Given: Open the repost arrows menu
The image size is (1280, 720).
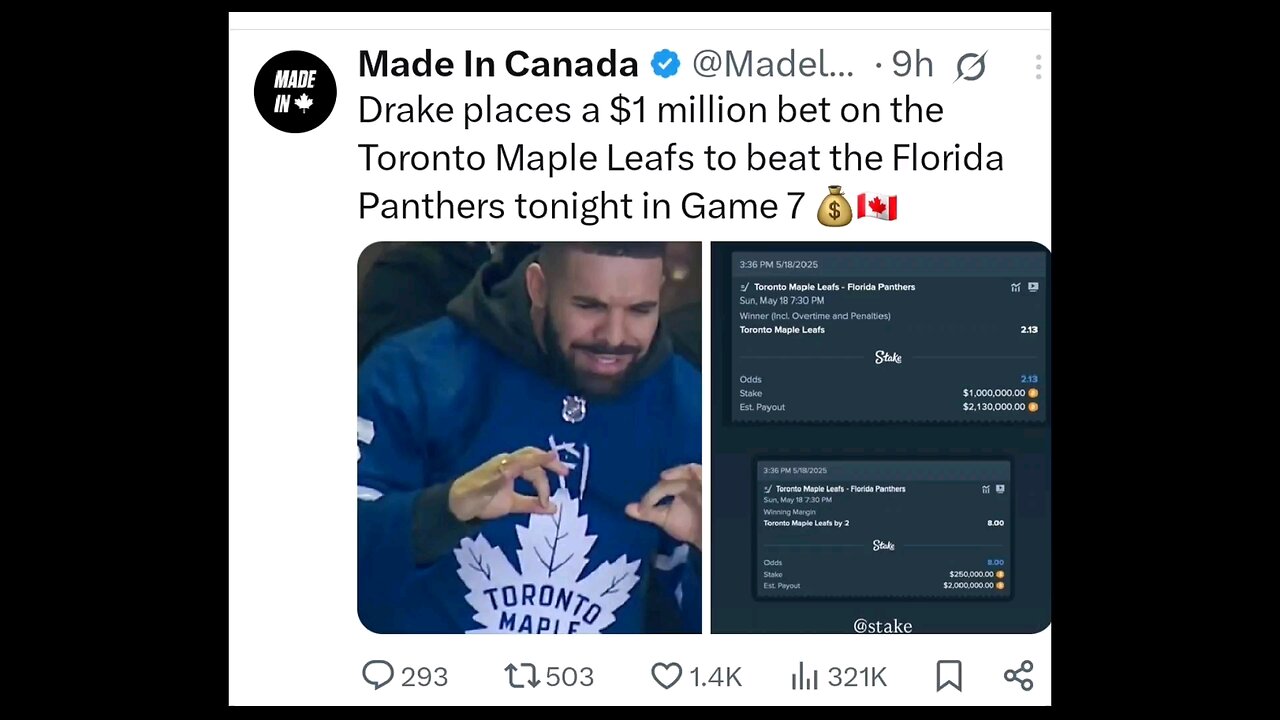Looking at the screenshot, I should 522,676.
